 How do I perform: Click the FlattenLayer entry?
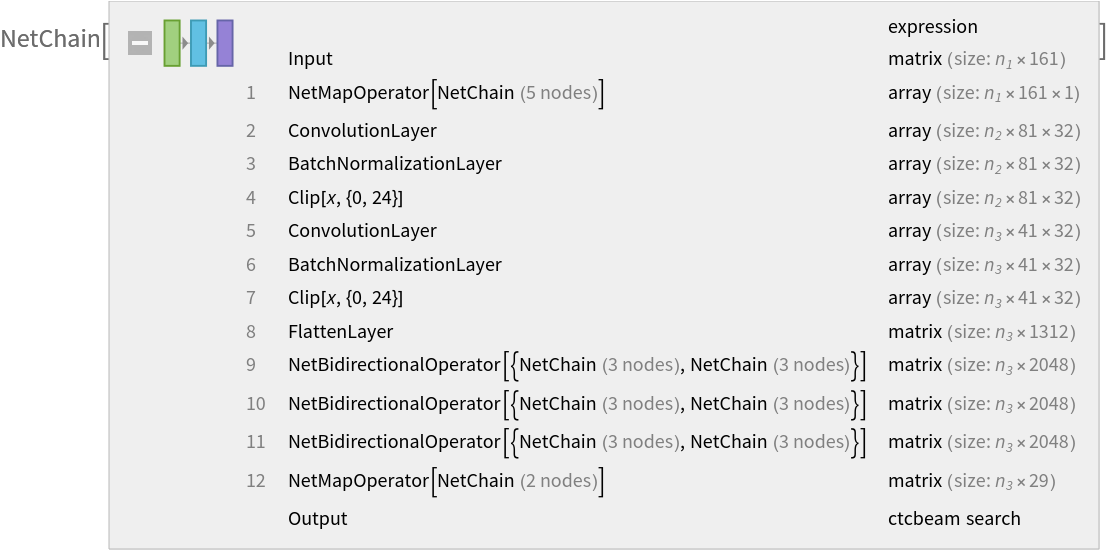click(x=340, y=332)
